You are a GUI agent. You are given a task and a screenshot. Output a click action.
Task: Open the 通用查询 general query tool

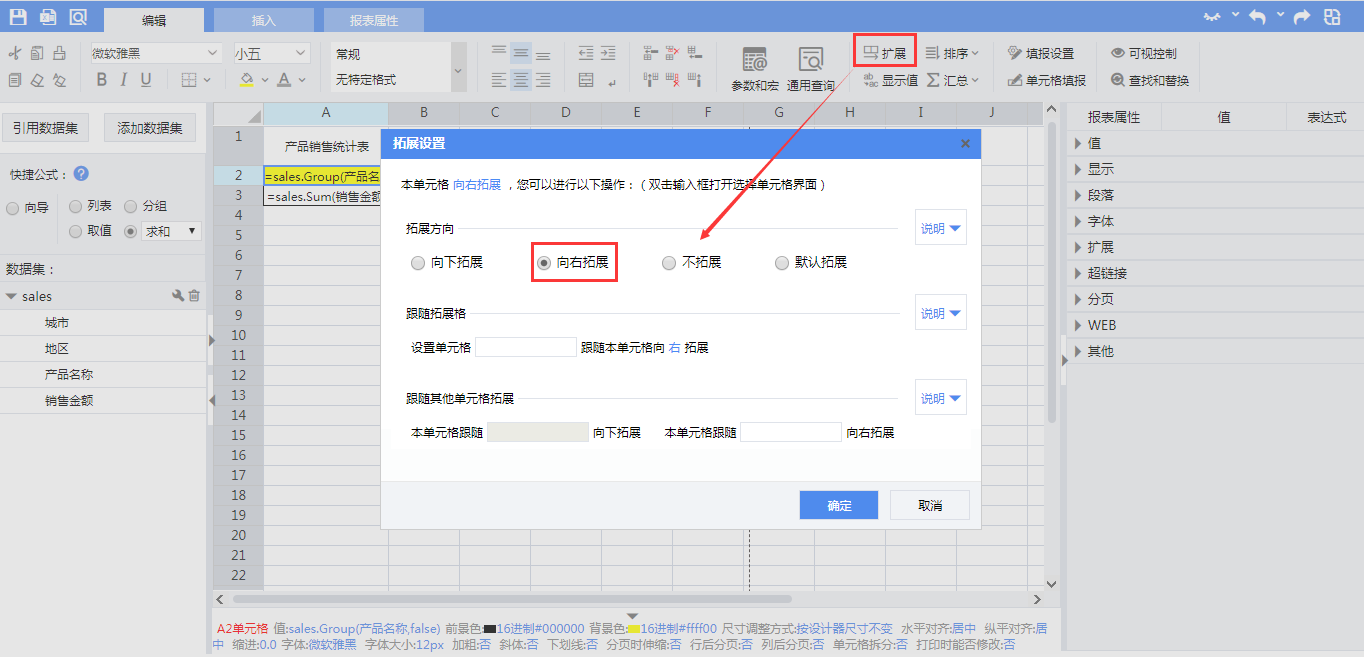810,67
